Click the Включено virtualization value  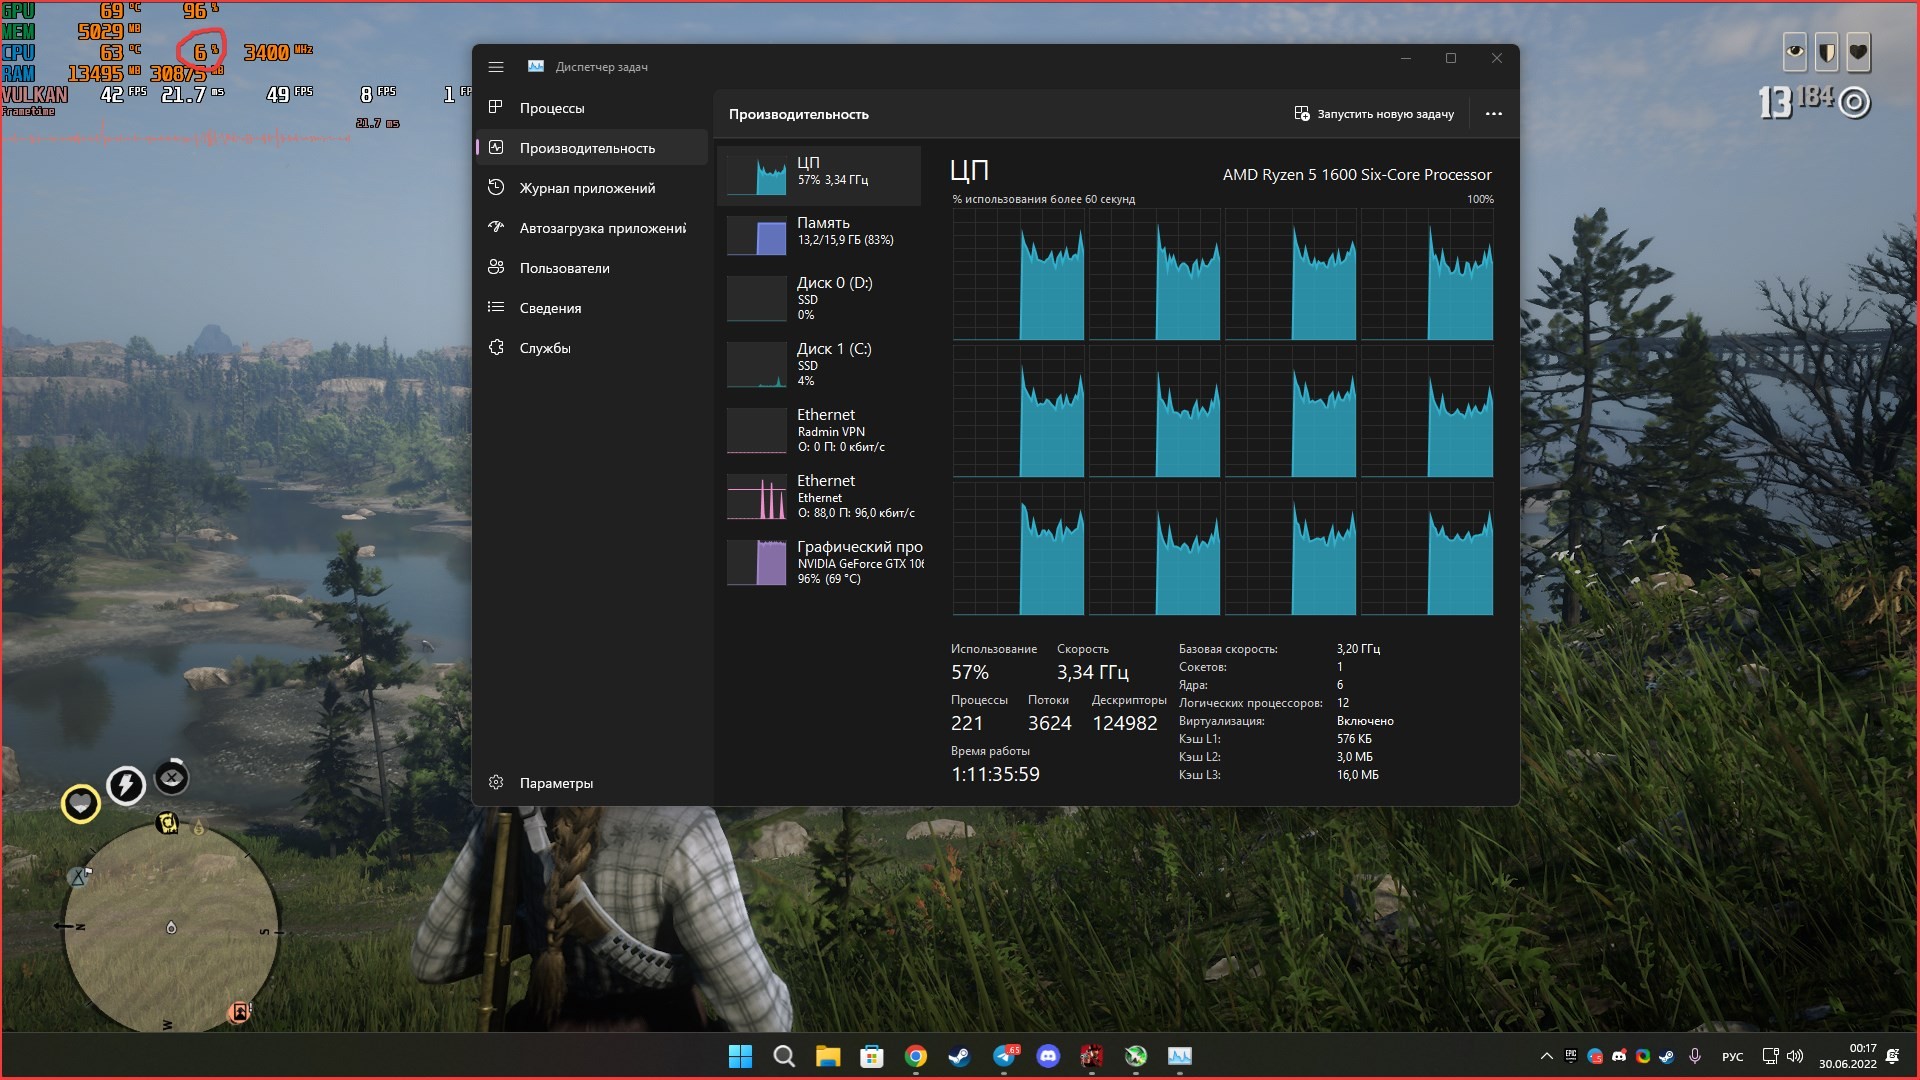[x=1365, y=721]
